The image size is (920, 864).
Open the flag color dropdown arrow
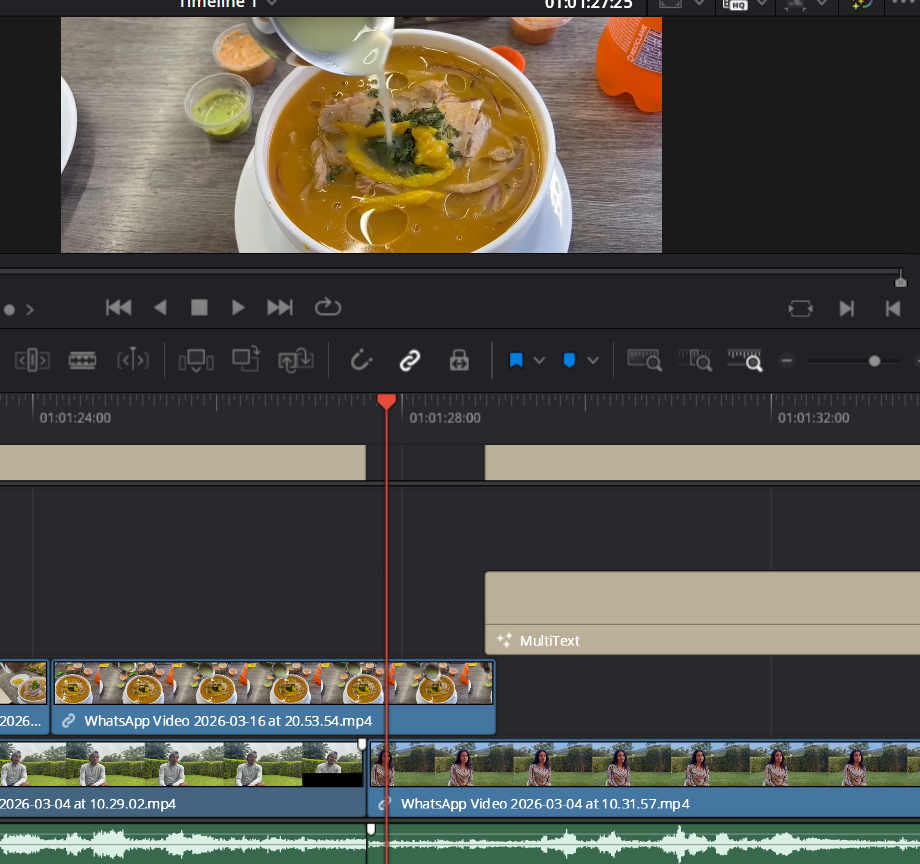coord(540,360)
